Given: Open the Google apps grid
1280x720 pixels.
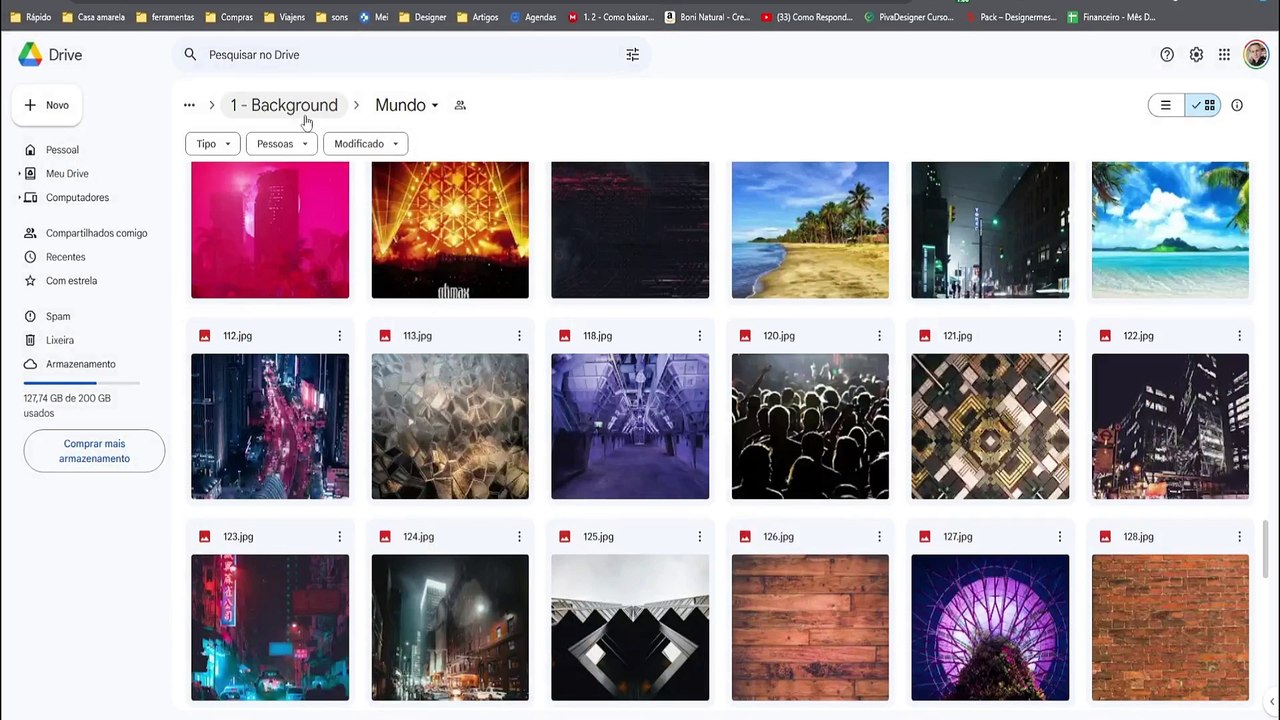Looking at the screenshot, I should click(1224, 55).
